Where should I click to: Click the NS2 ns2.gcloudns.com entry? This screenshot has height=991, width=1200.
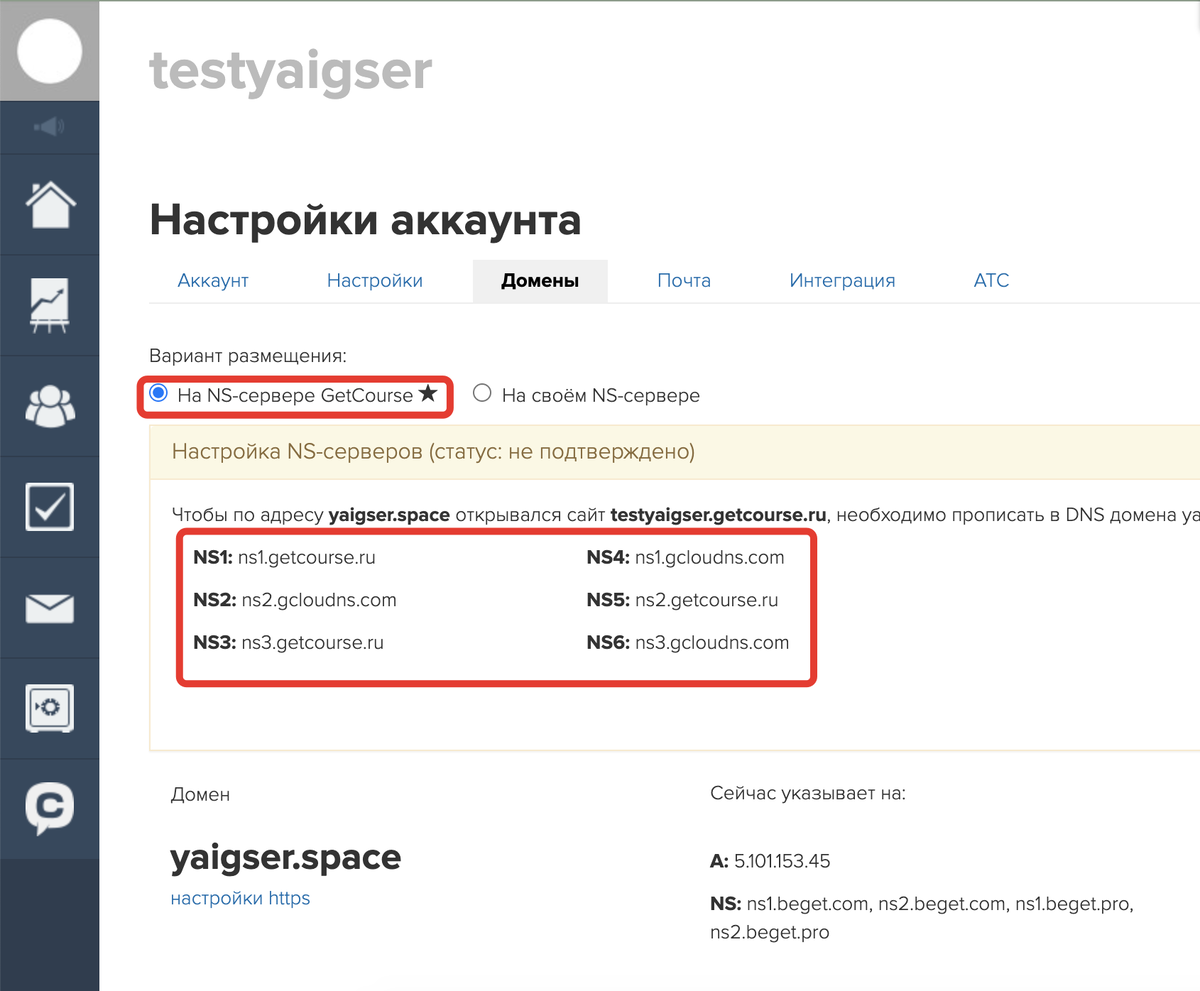tap(295, 600)
